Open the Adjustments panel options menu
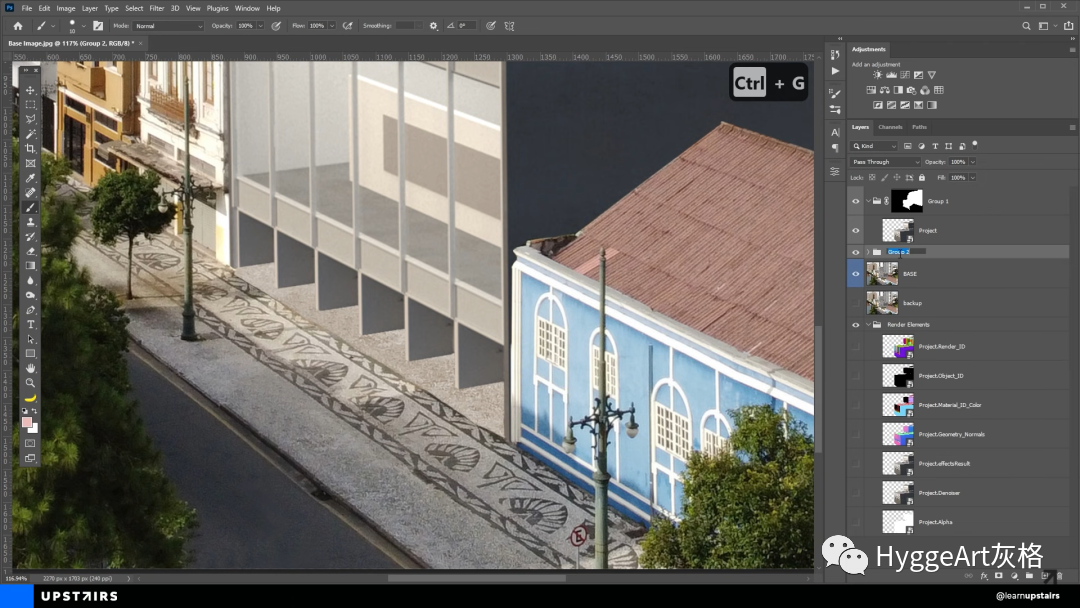 1072,50
